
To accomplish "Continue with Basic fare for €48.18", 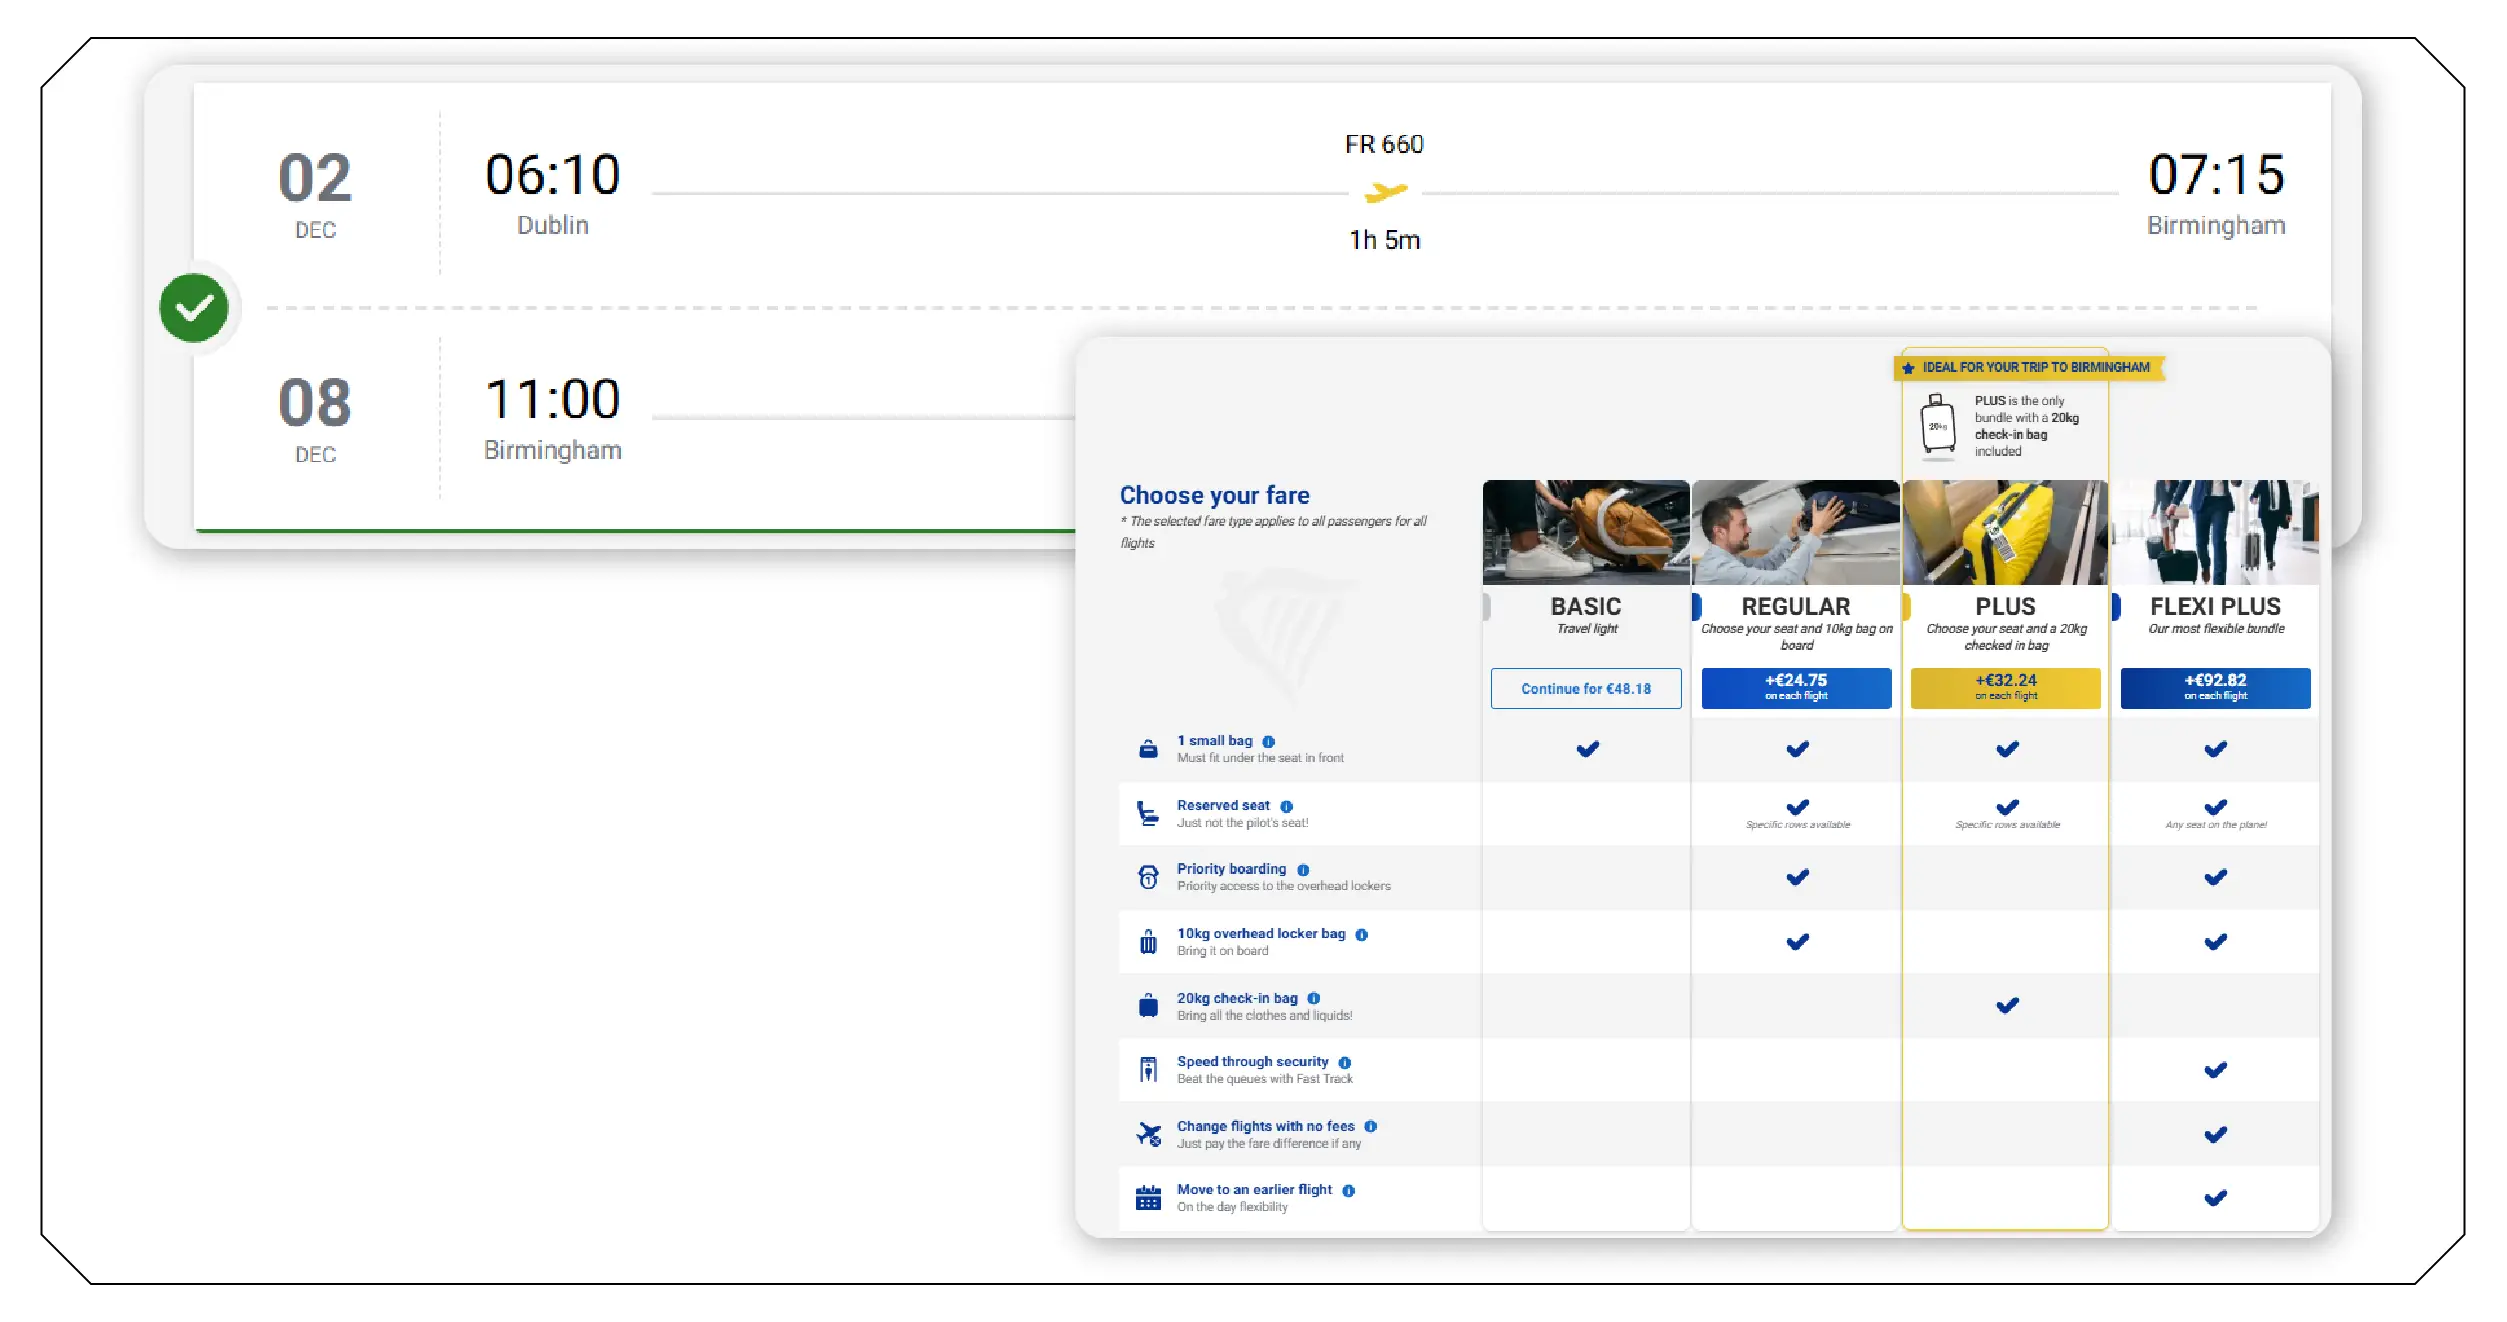I will 1585,688.
